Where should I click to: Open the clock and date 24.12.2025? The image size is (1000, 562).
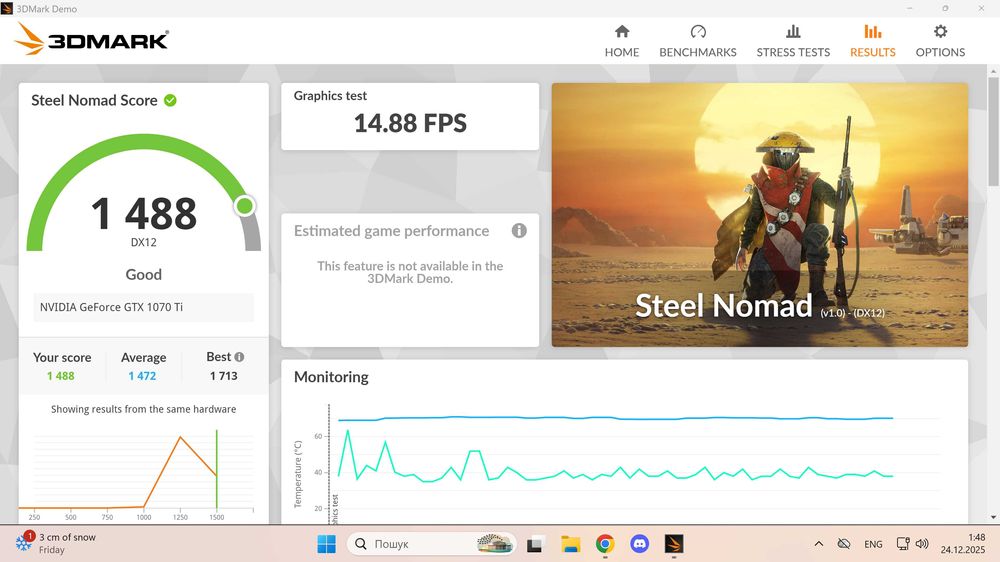962,544
